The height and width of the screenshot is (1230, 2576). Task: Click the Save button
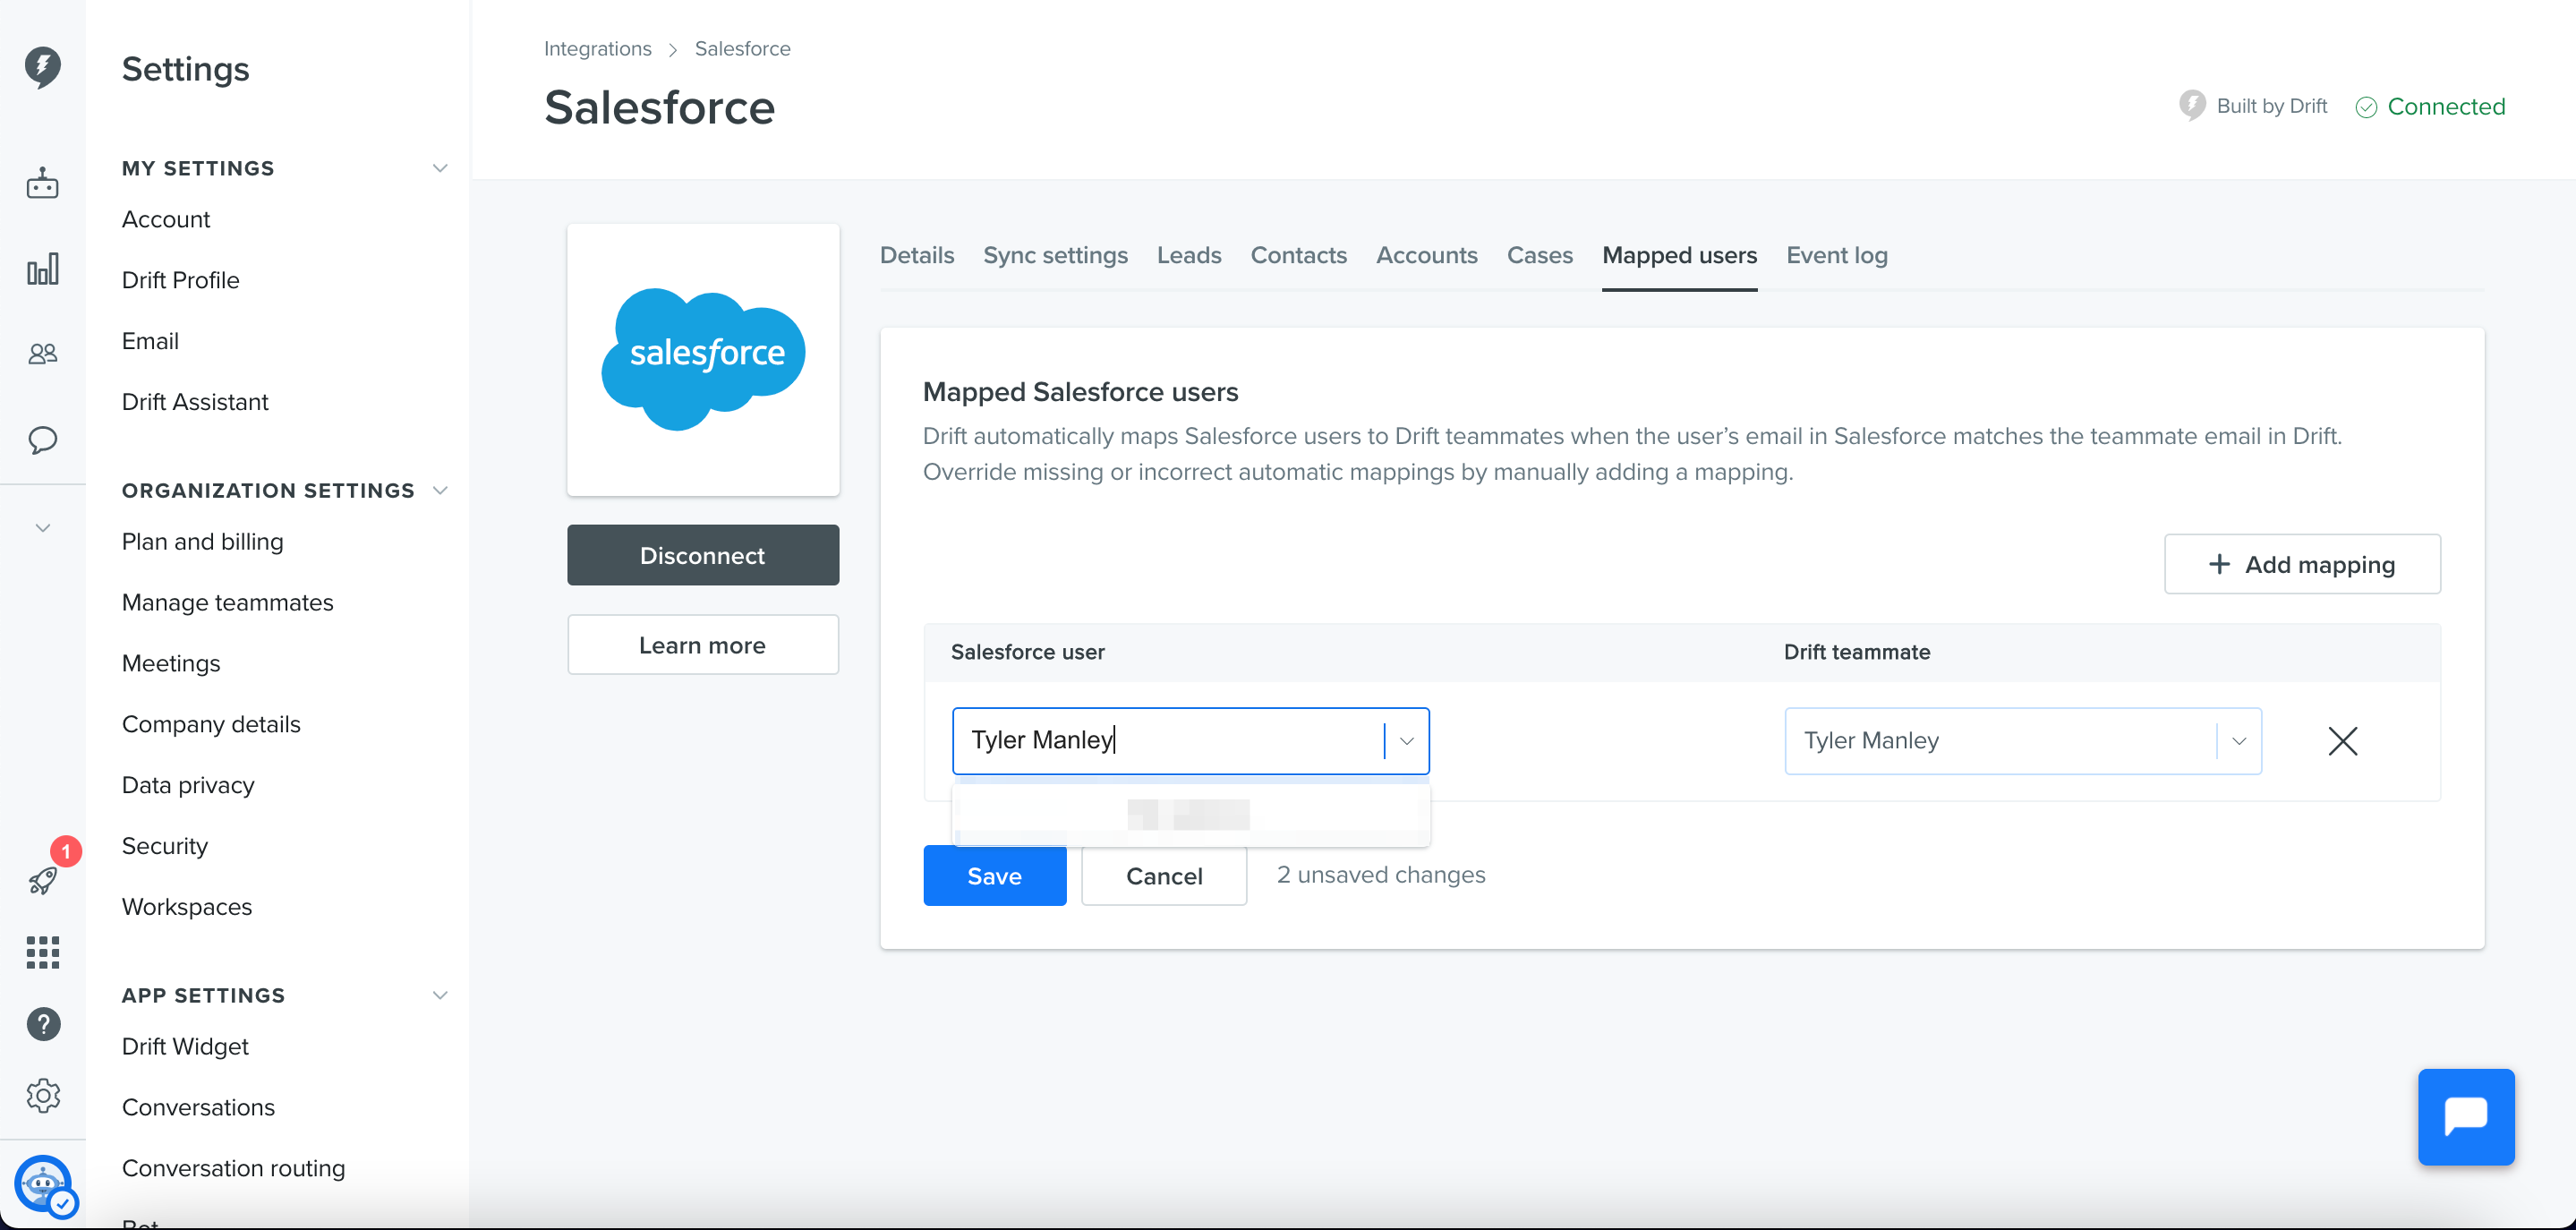[x=994, y=876]
